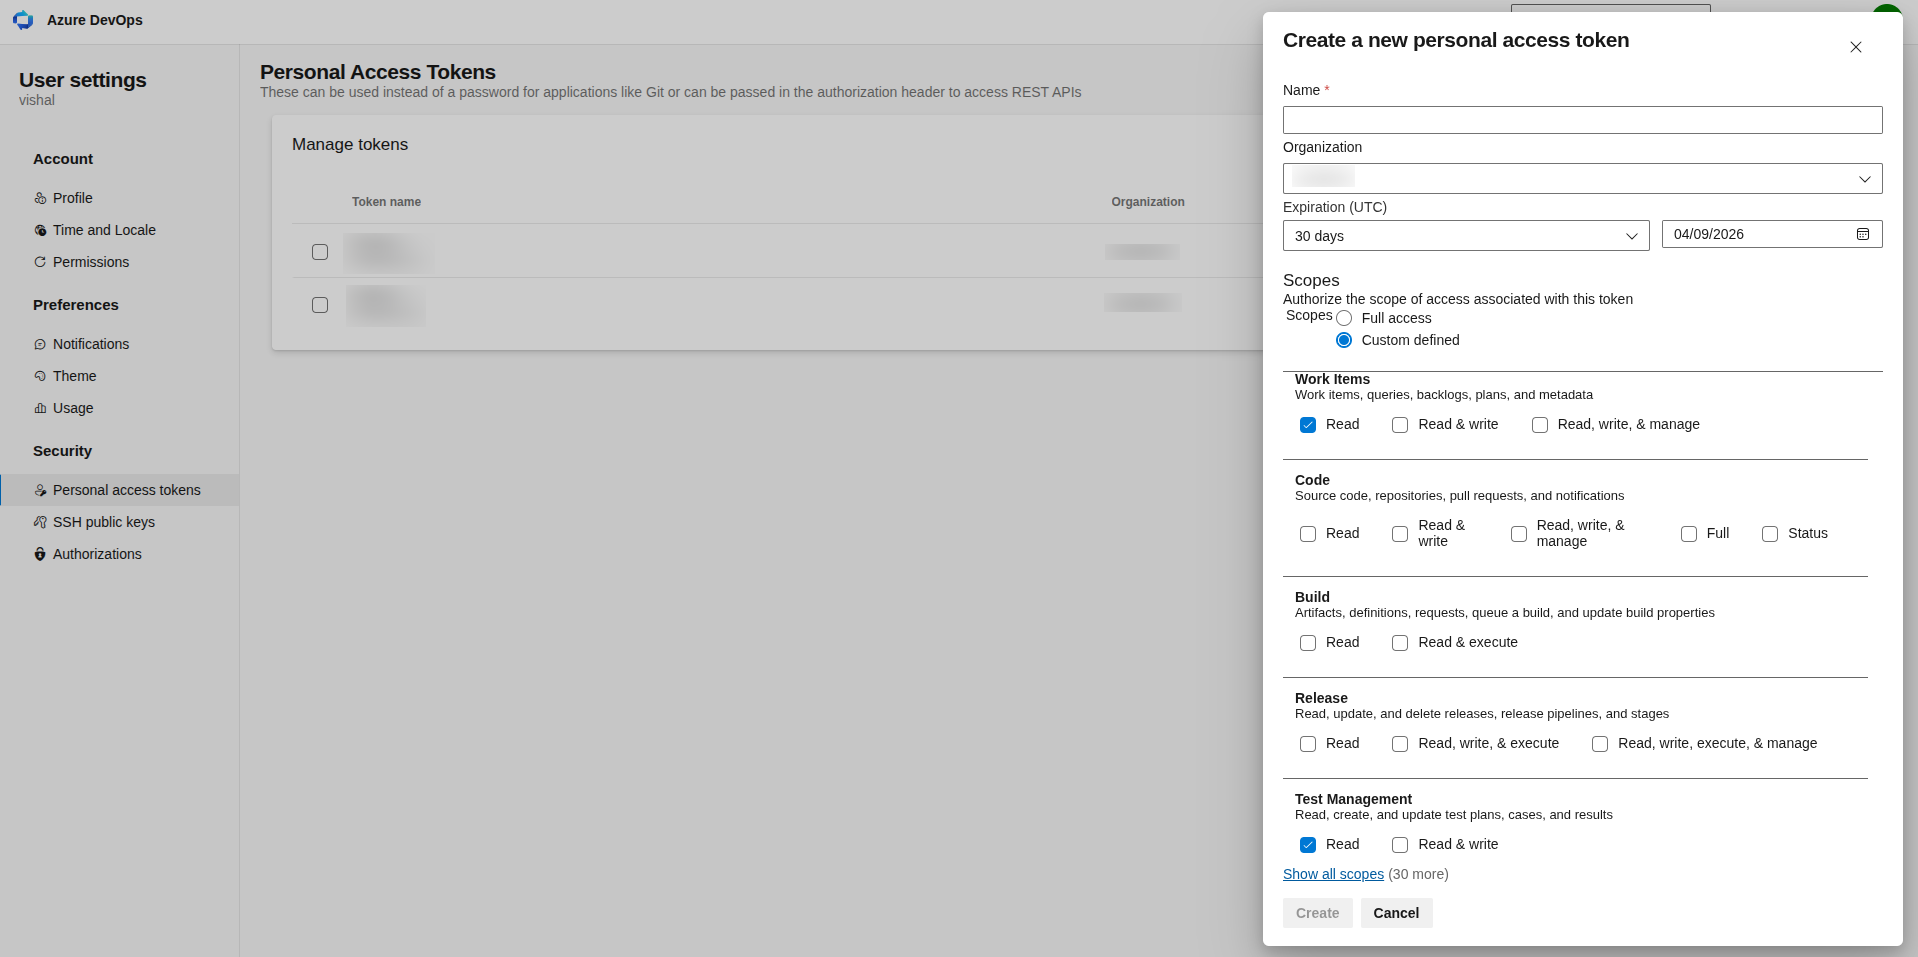Click the Permissions refresh icon

(40, 262)
